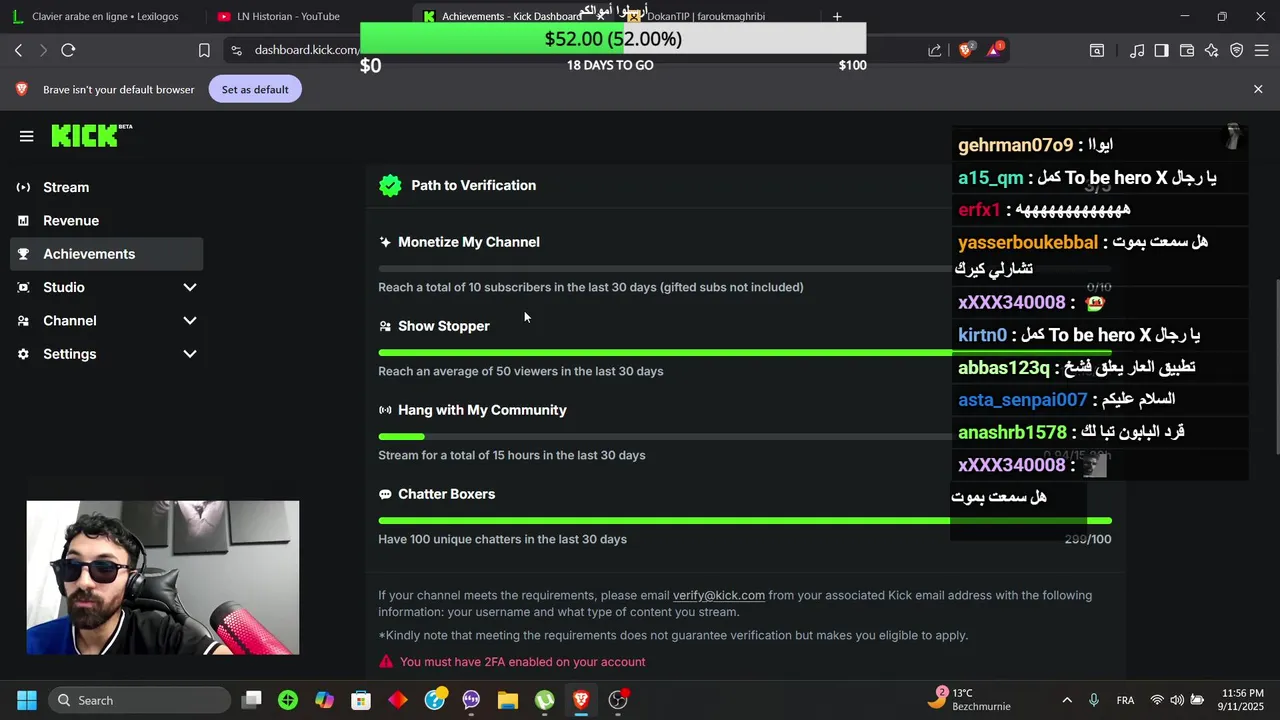Open Task View on the taskbar
This screenshot has width=1280, height=720.
(x=252, y=700)
